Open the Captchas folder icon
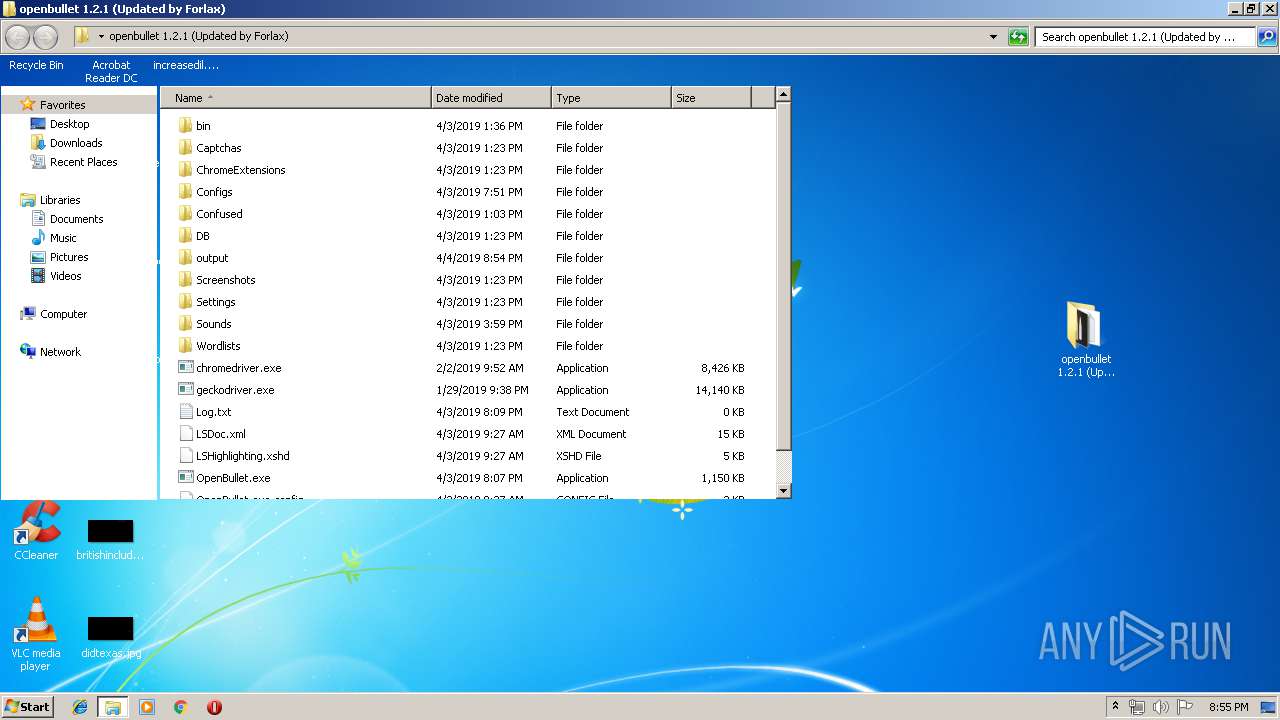The height and width of the screenshot is (720, 1280). pos(185,148)
